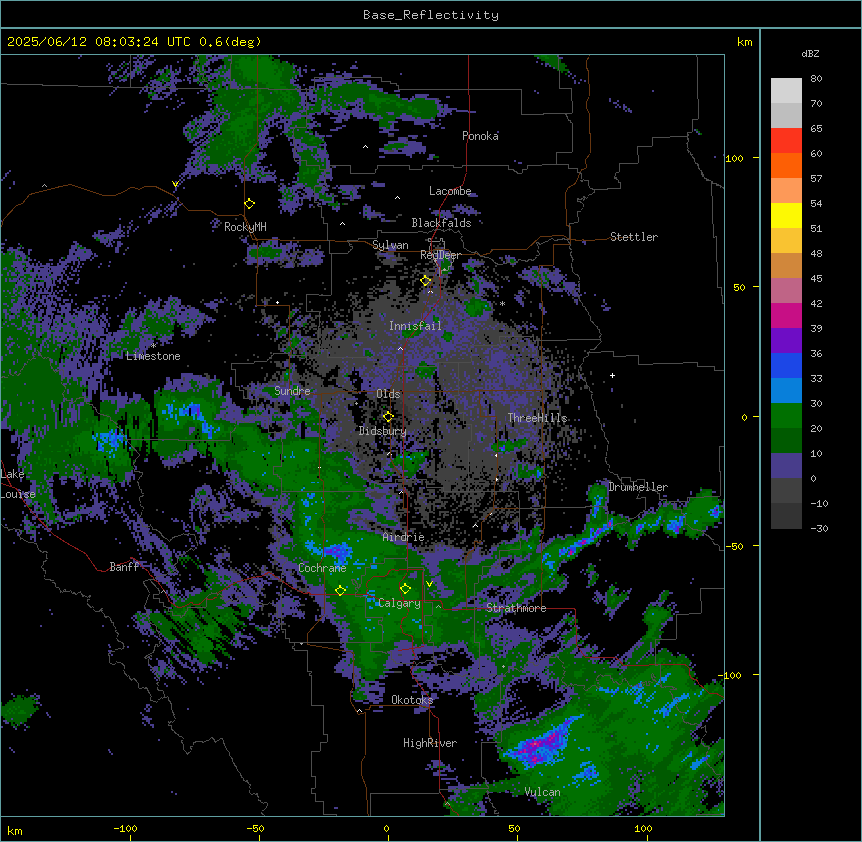Viewport: 862px width, 842px height.
Task: Click the Sundre town label
Action: point(292,391)
